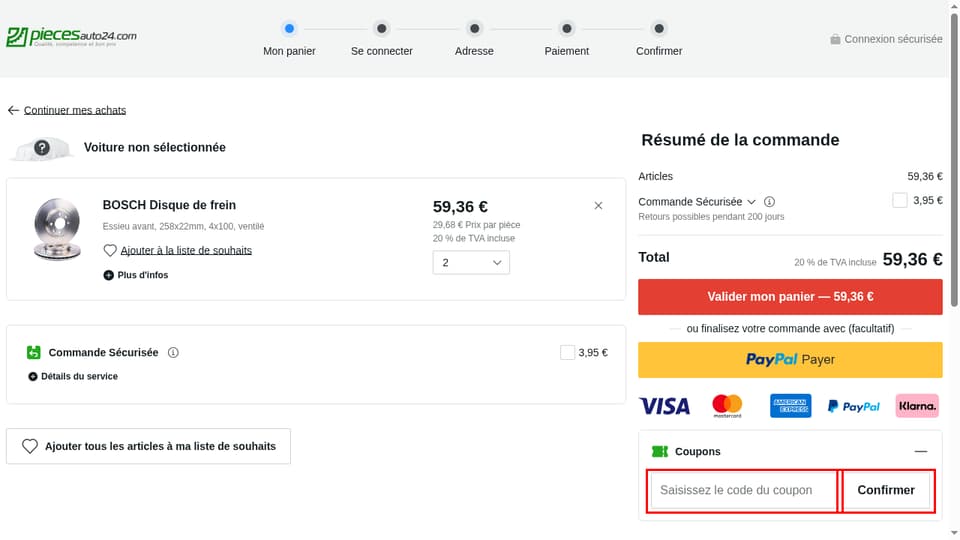Click the Voiture non sélectionnée text
Screen dimensions: 960x540
155,148
